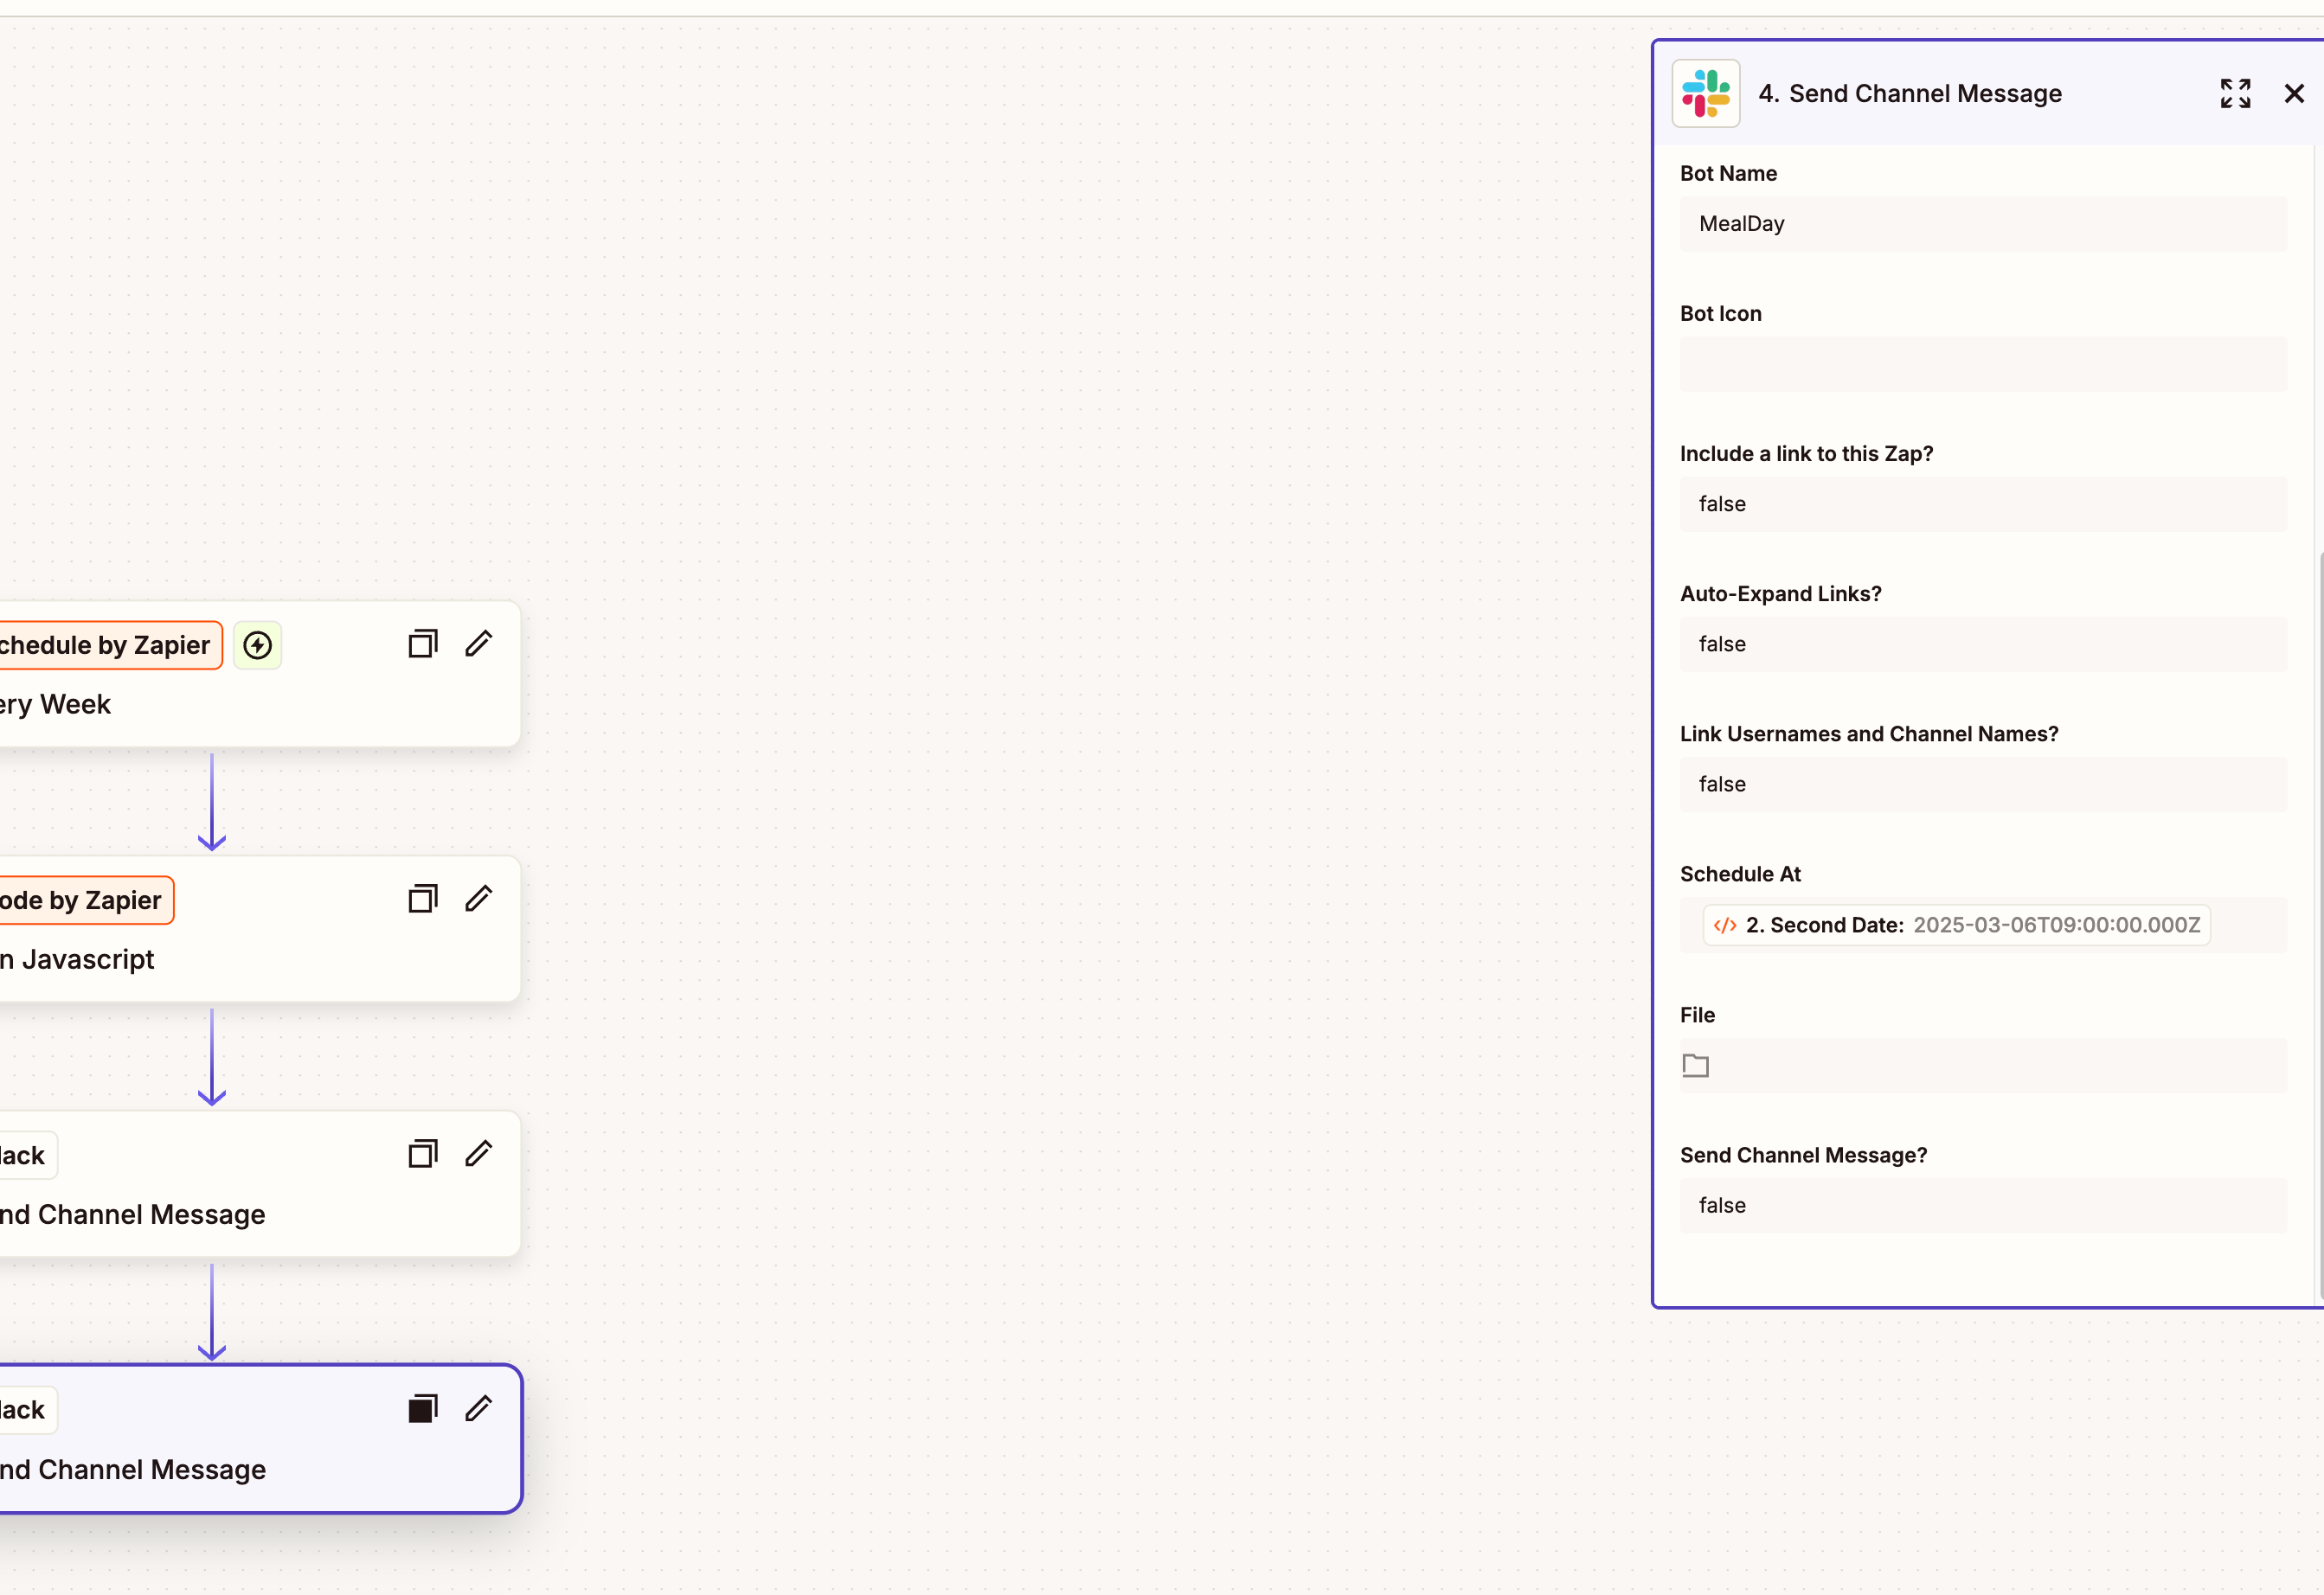Copy the Code by Zapier step
The image size is (2324, 1595).
coord(423,899)
